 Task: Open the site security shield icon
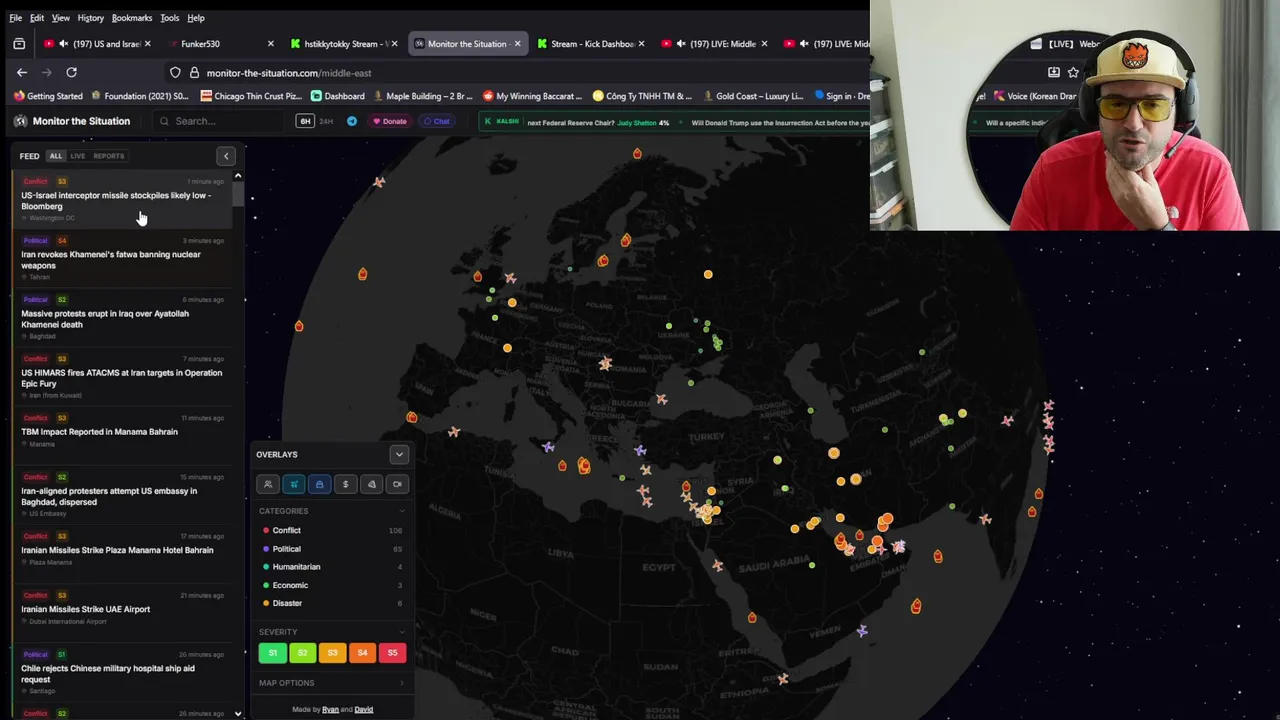(175, 73)
